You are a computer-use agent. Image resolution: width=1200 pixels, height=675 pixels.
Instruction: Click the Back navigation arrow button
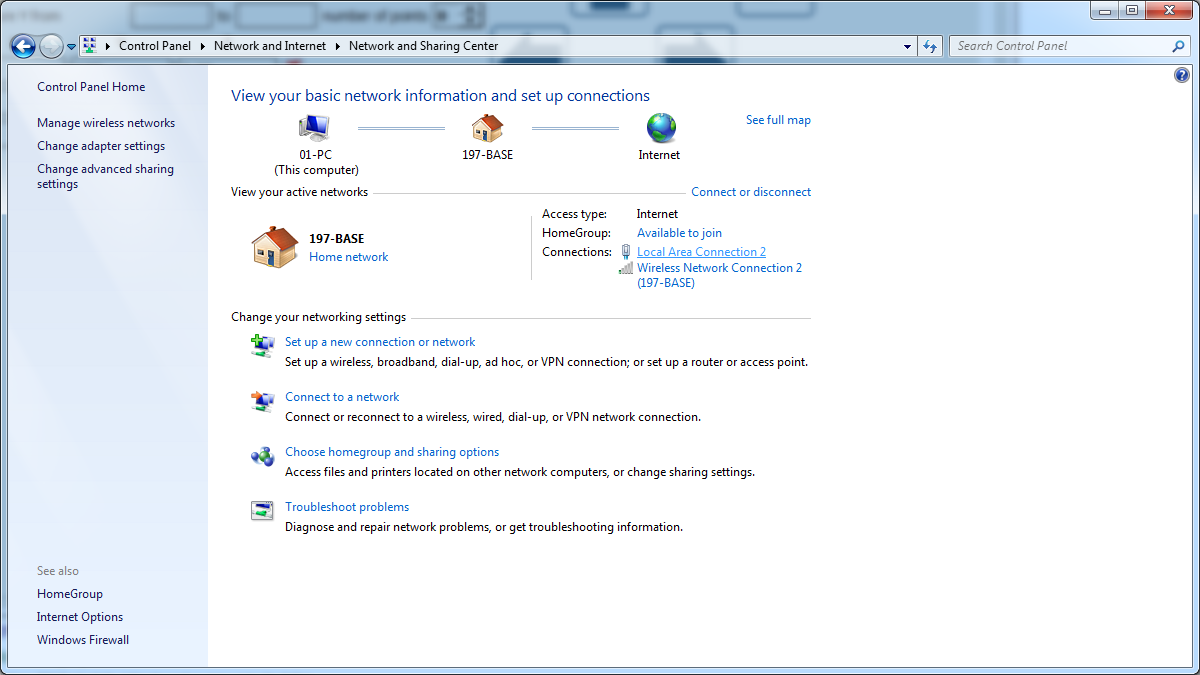[23, 46]
